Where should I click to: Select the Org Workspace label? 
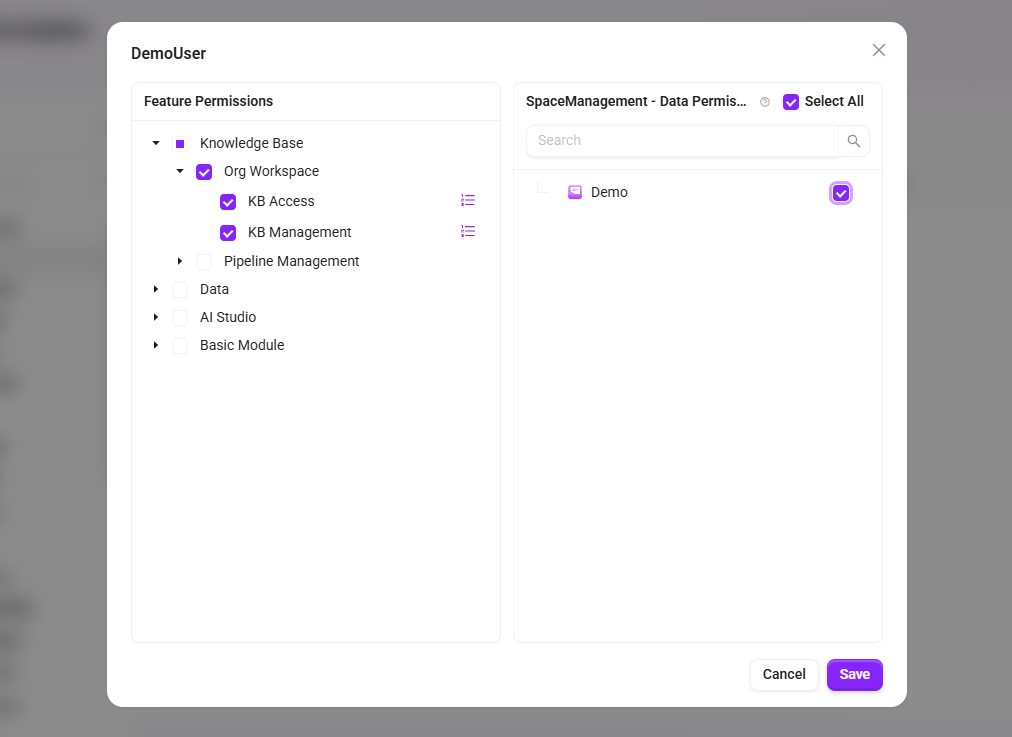pyautogui.click(x=271, y=171)
